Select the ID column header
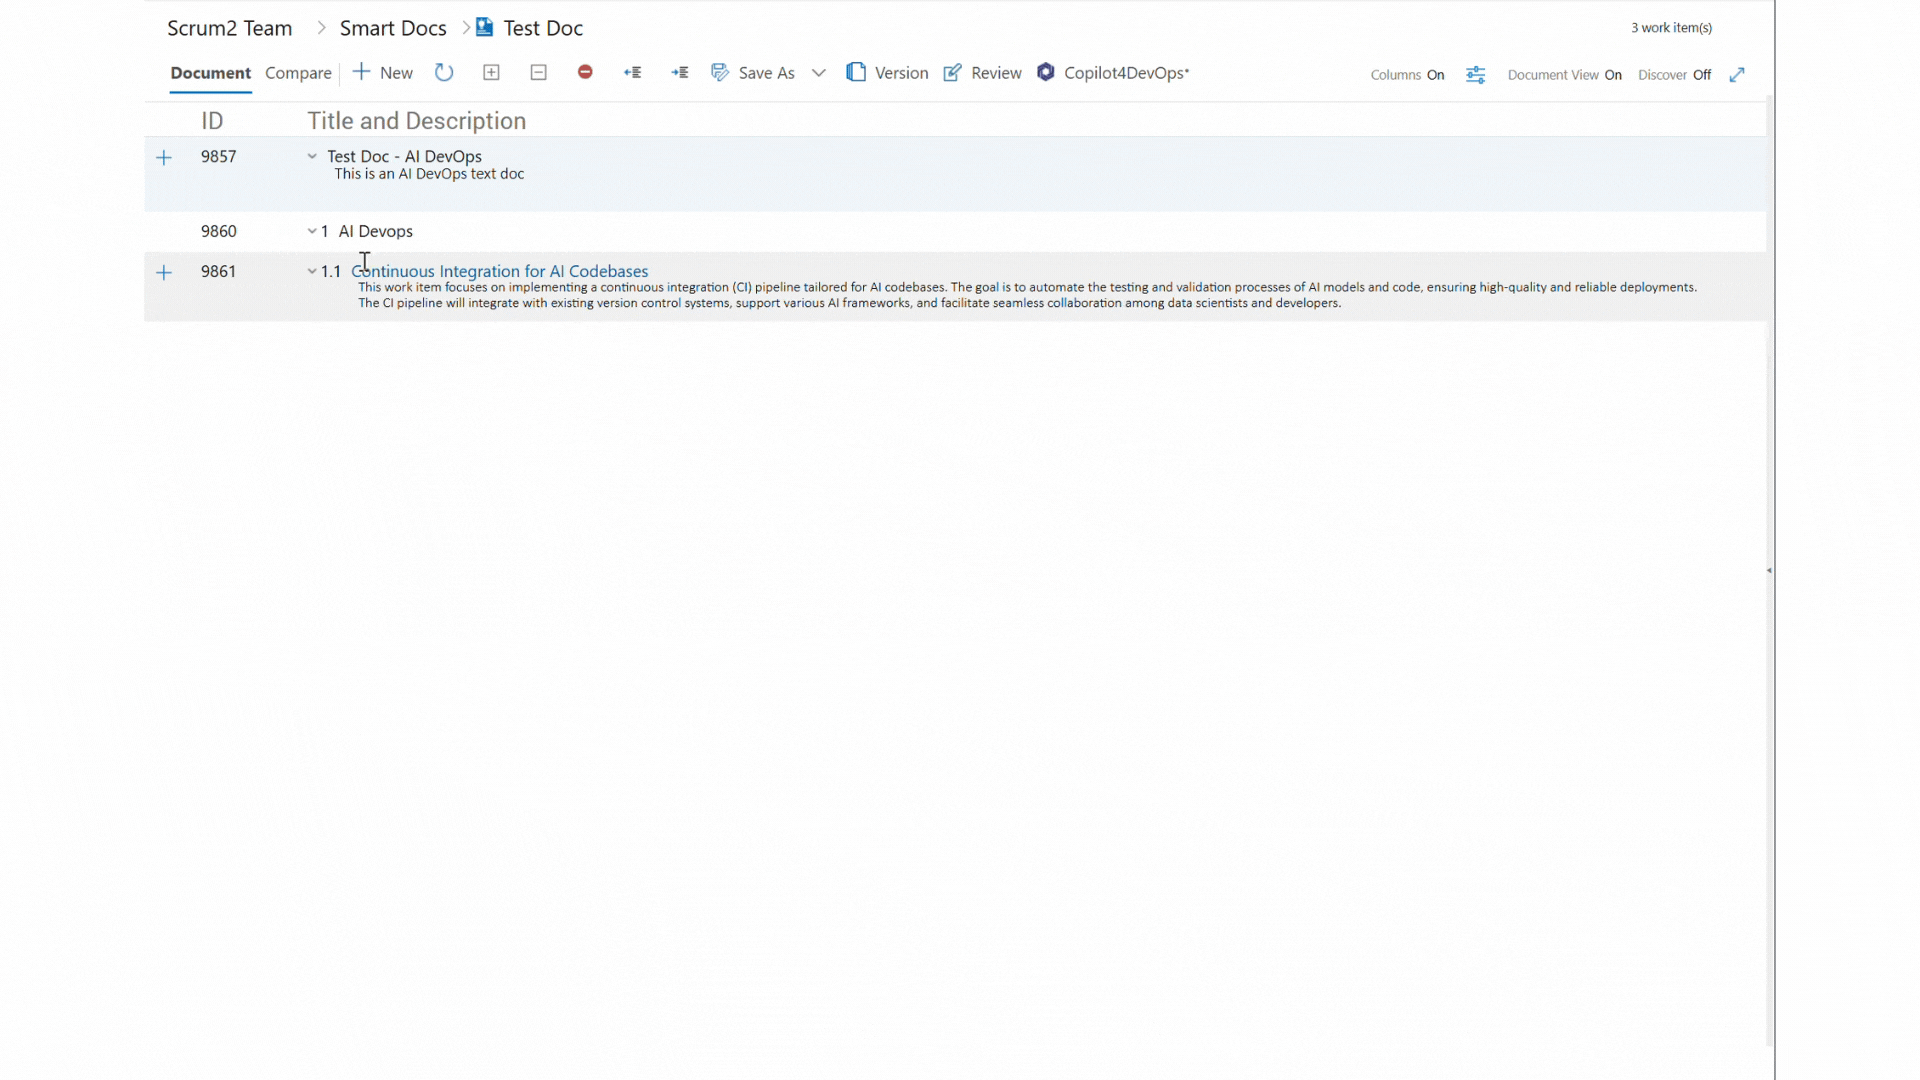1920x1080 pixels. 212,121
